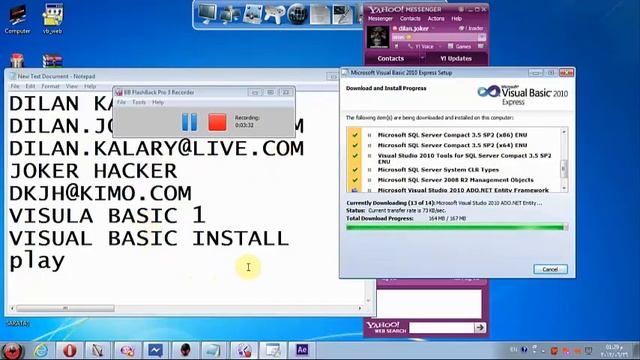
Task: Open Tools menu in FlashBack Recorder
Action: pyautogui.click(x=139, y=102)
